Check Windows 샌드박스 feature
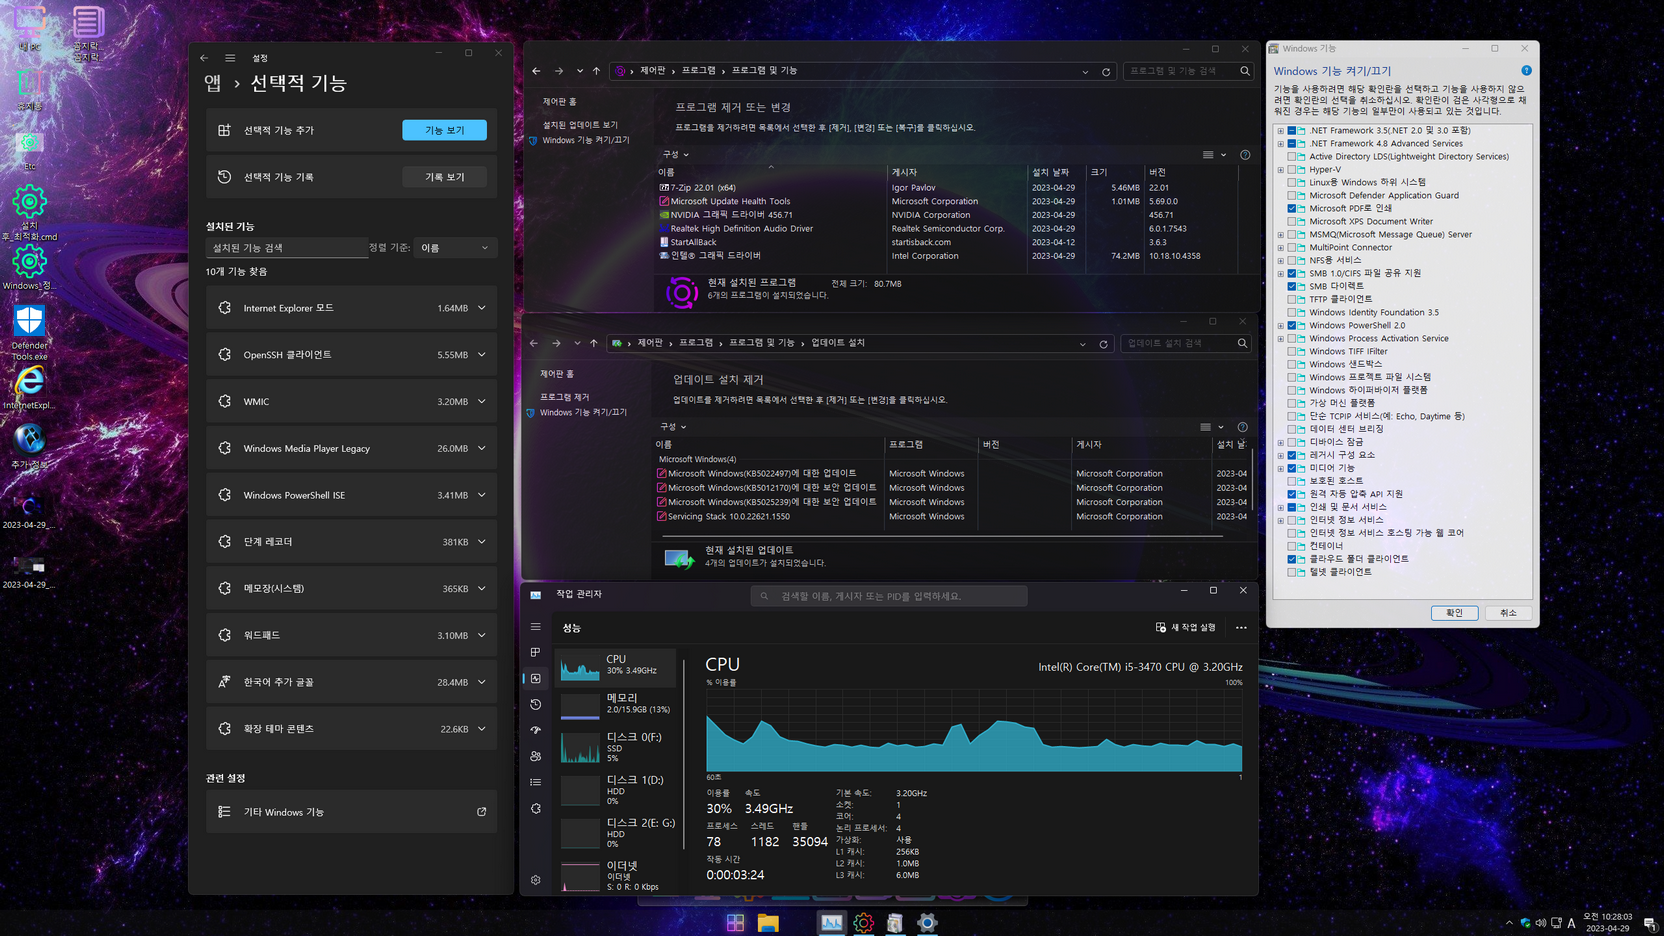The width and height of the screenshot is (1664, 936). pos(1292,365)
